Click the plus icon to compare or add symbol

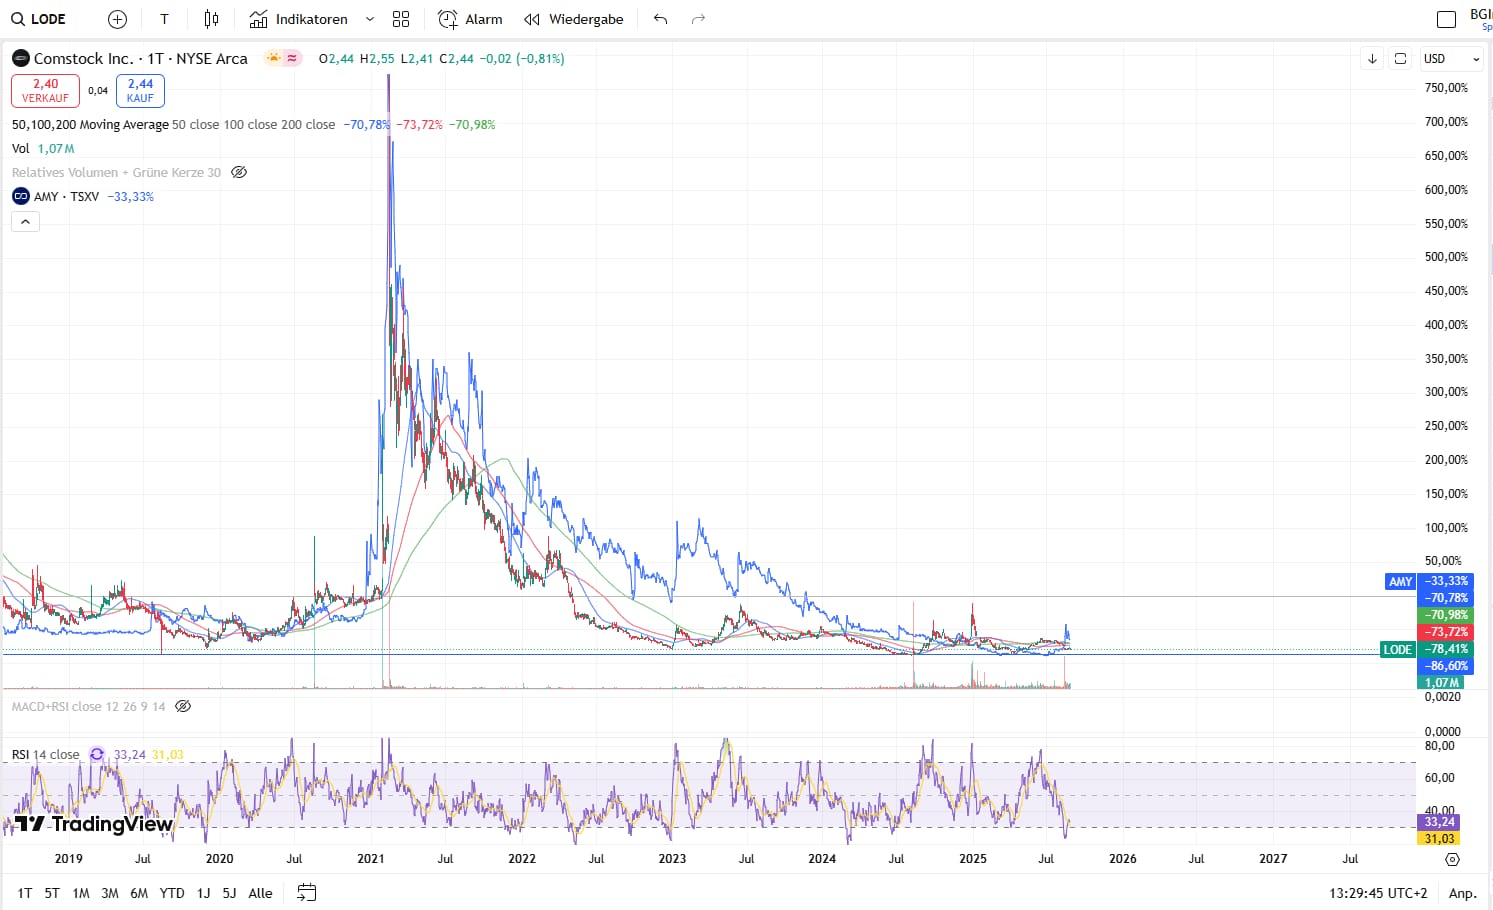pos(117,19)
